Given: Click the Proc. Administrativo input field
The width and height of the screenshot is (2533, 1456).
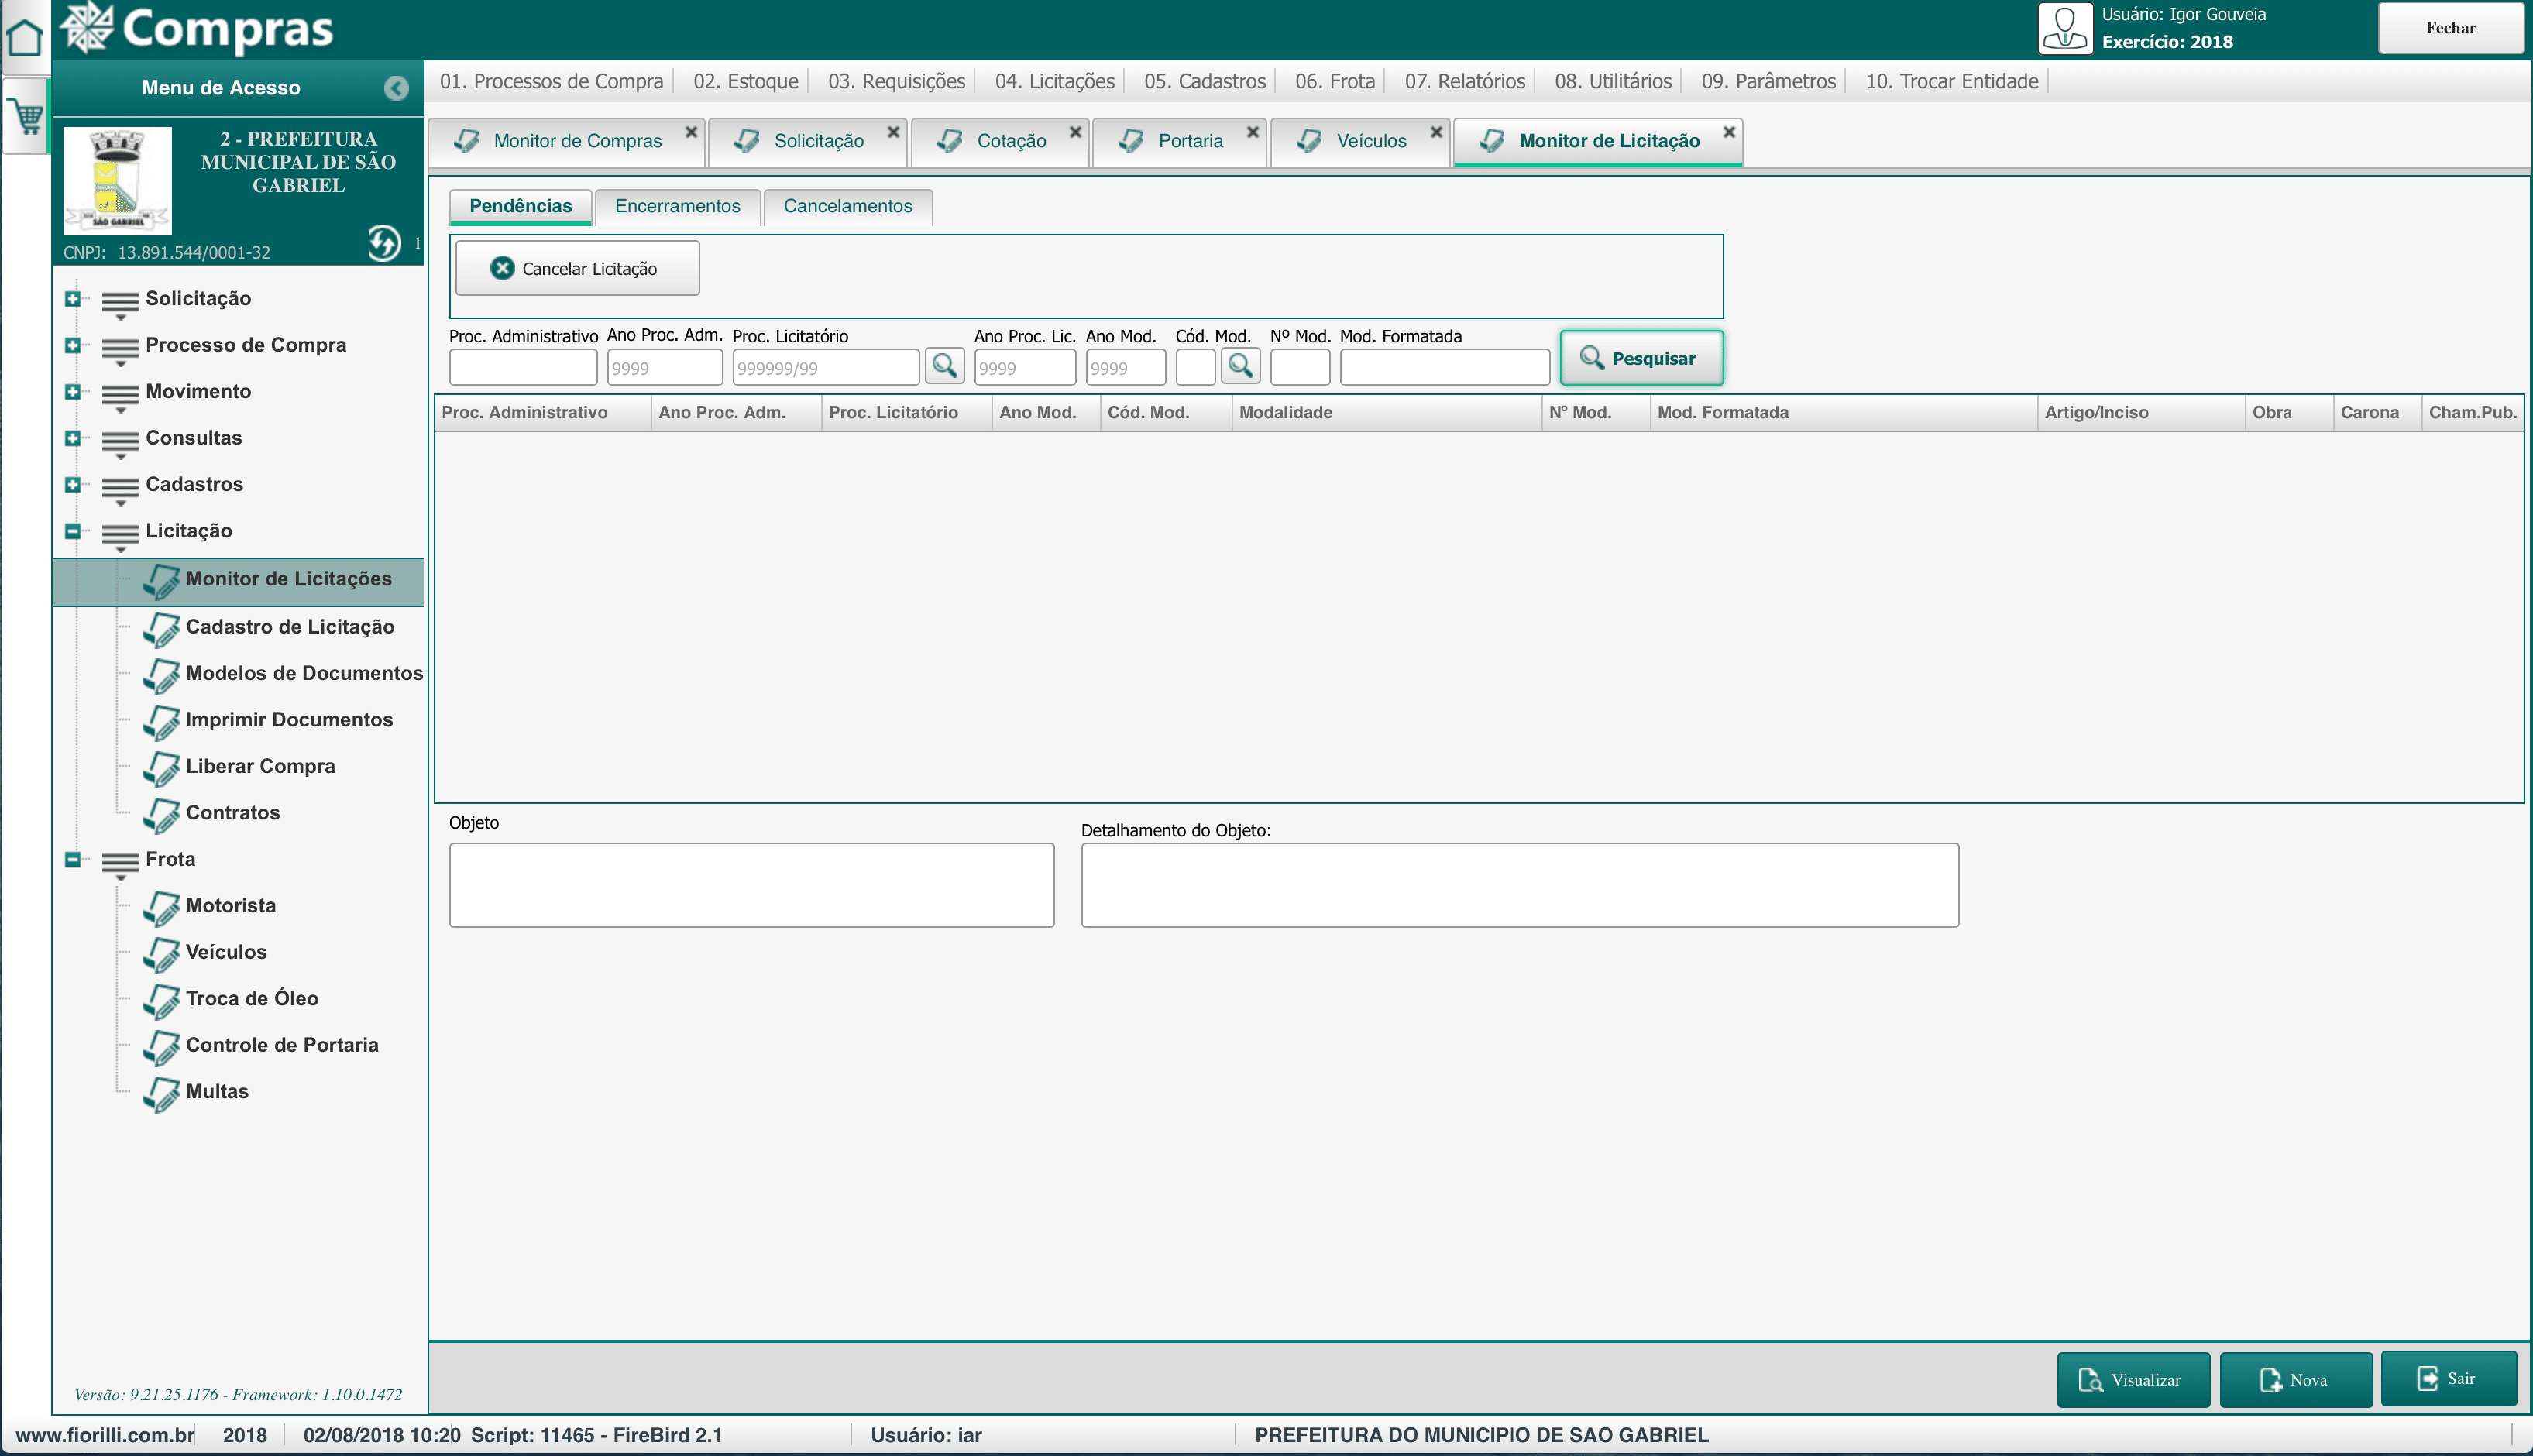Looking at the screenshot, I should click(x=523, y=367).
